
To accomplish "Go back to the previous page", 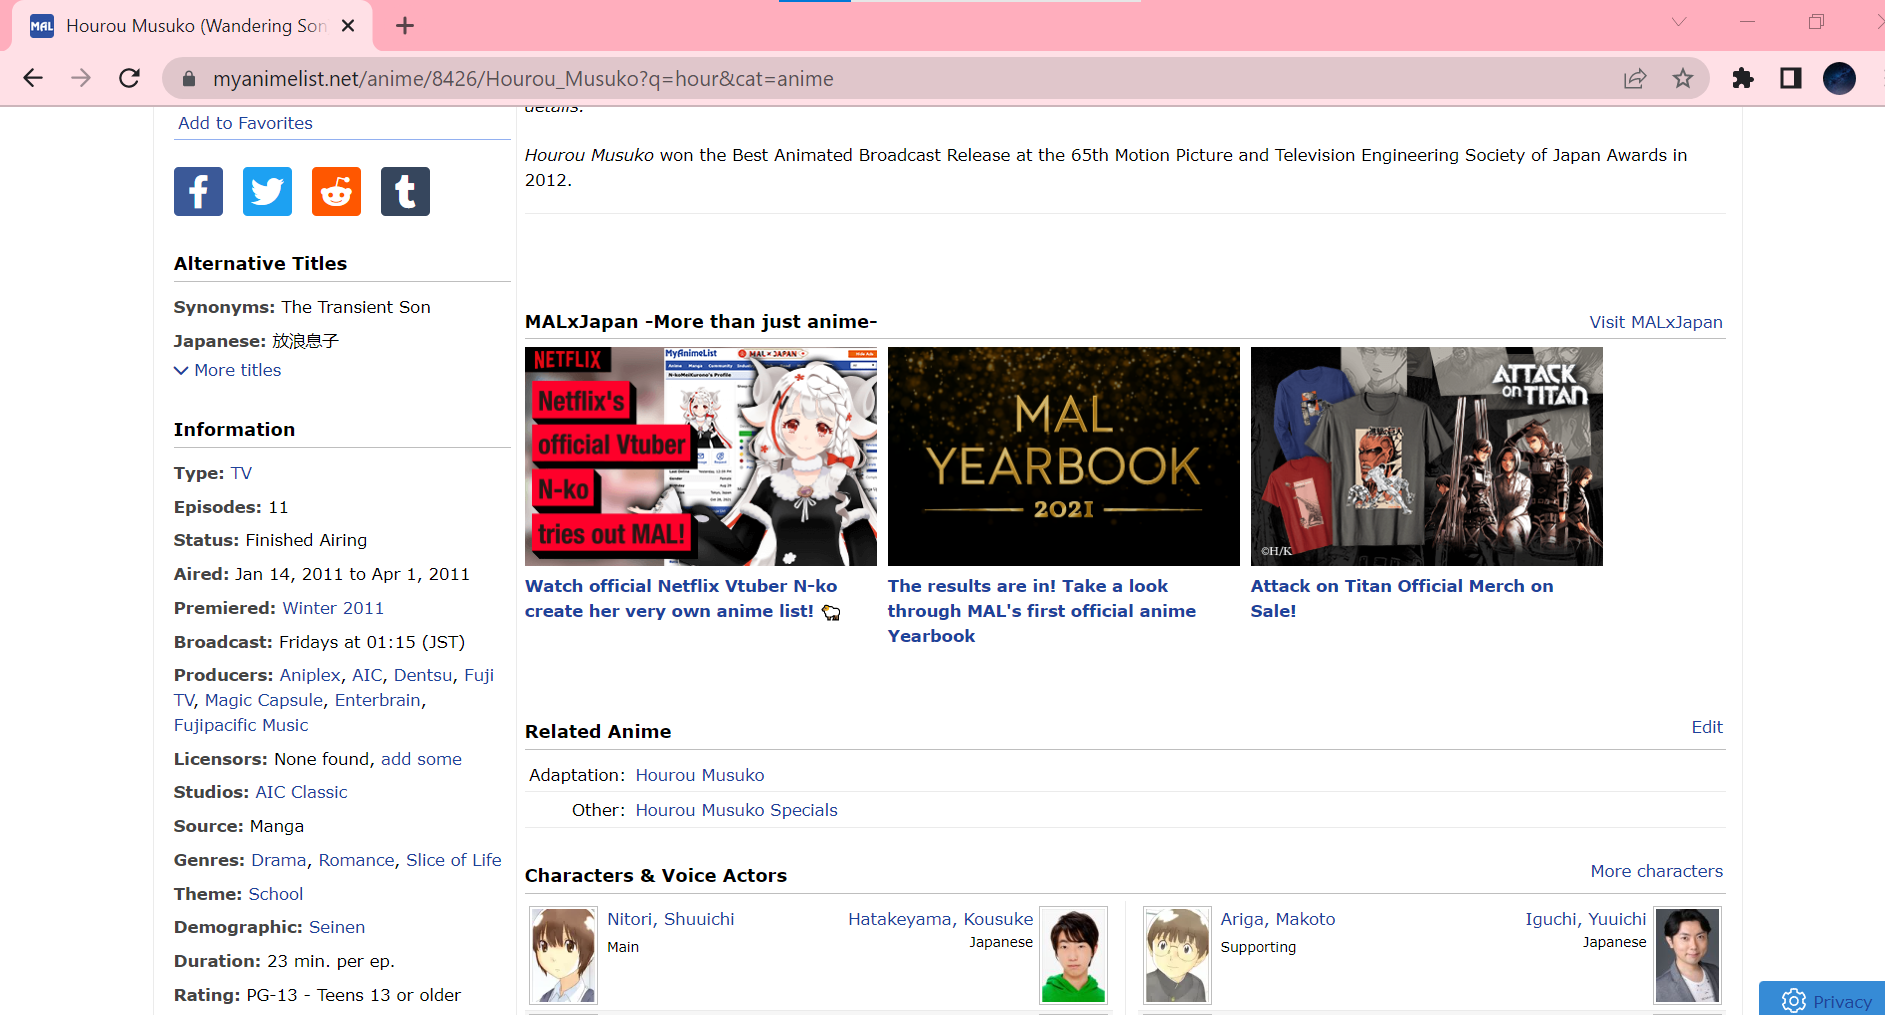I will point(33,78).
